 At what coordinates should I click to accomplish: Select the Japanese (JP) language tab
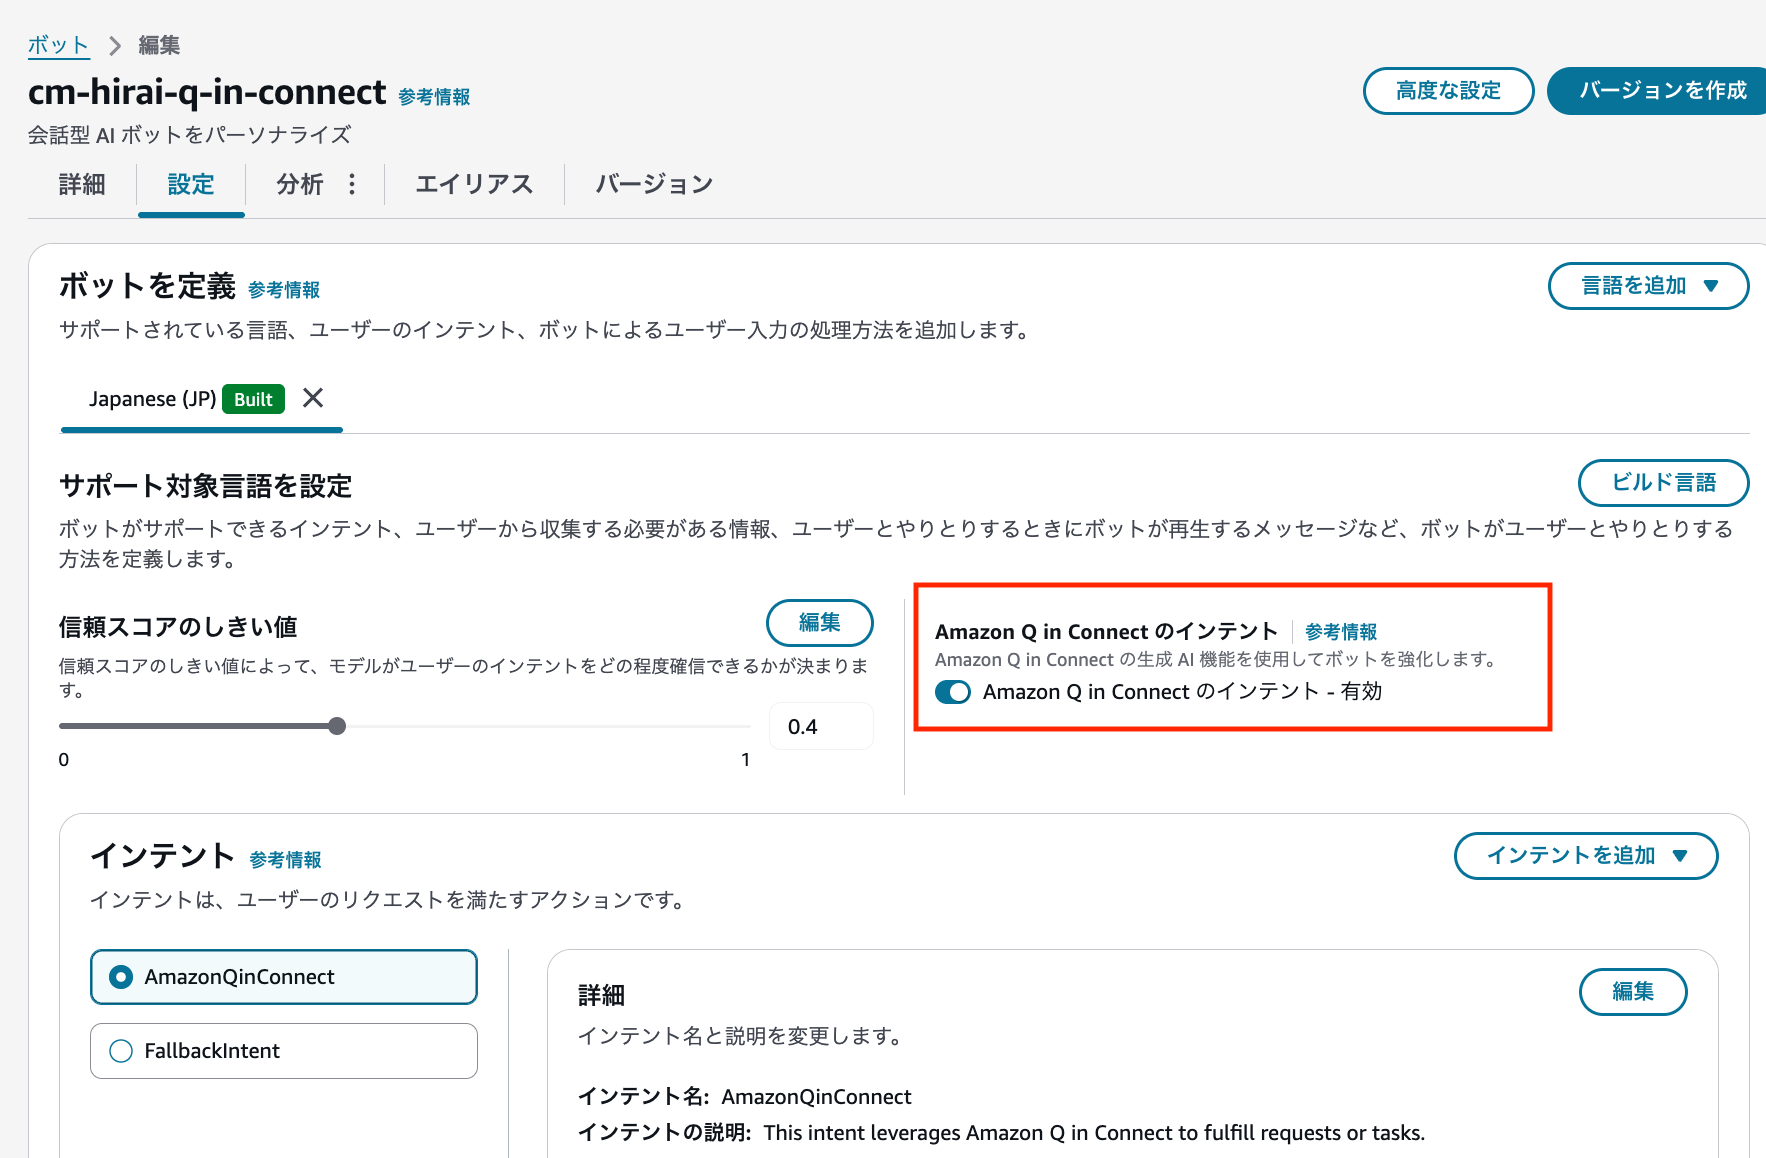click(153, 399)
